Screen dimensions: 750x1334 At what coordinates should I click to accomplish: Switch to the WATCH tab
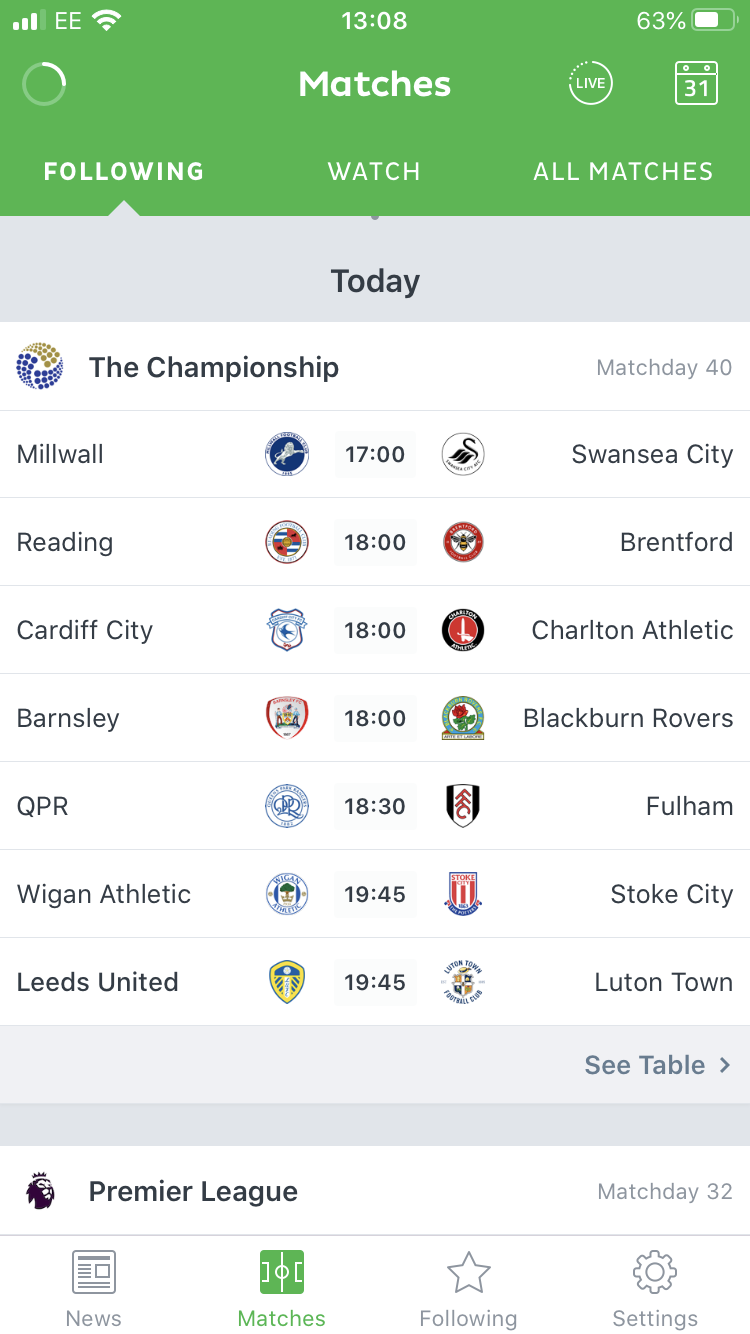pos(374,171)
